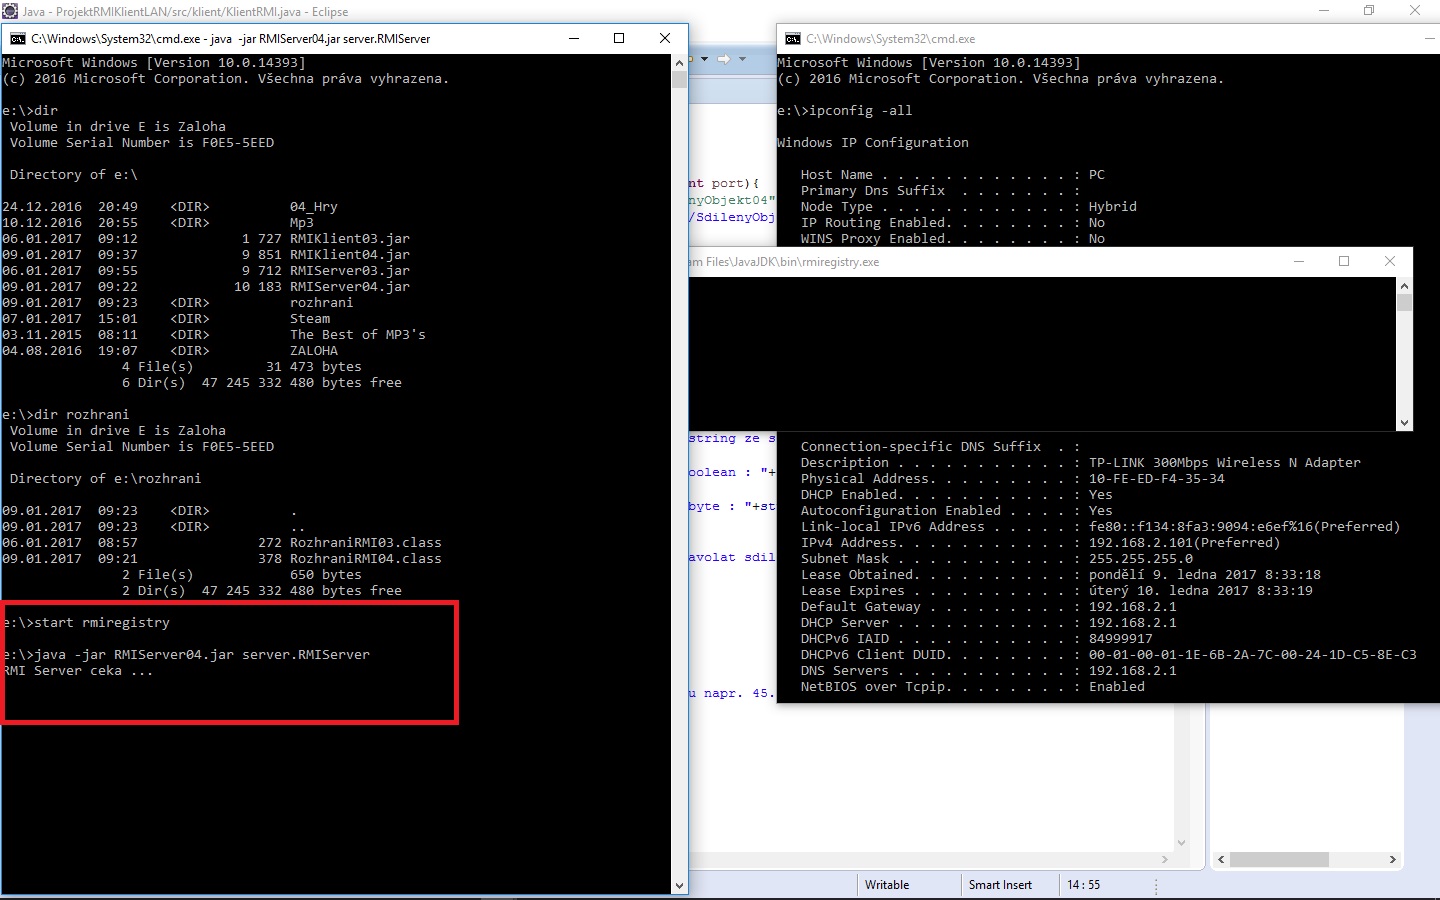Click the Eclipse application icon in the title bar

coord(10,11)
